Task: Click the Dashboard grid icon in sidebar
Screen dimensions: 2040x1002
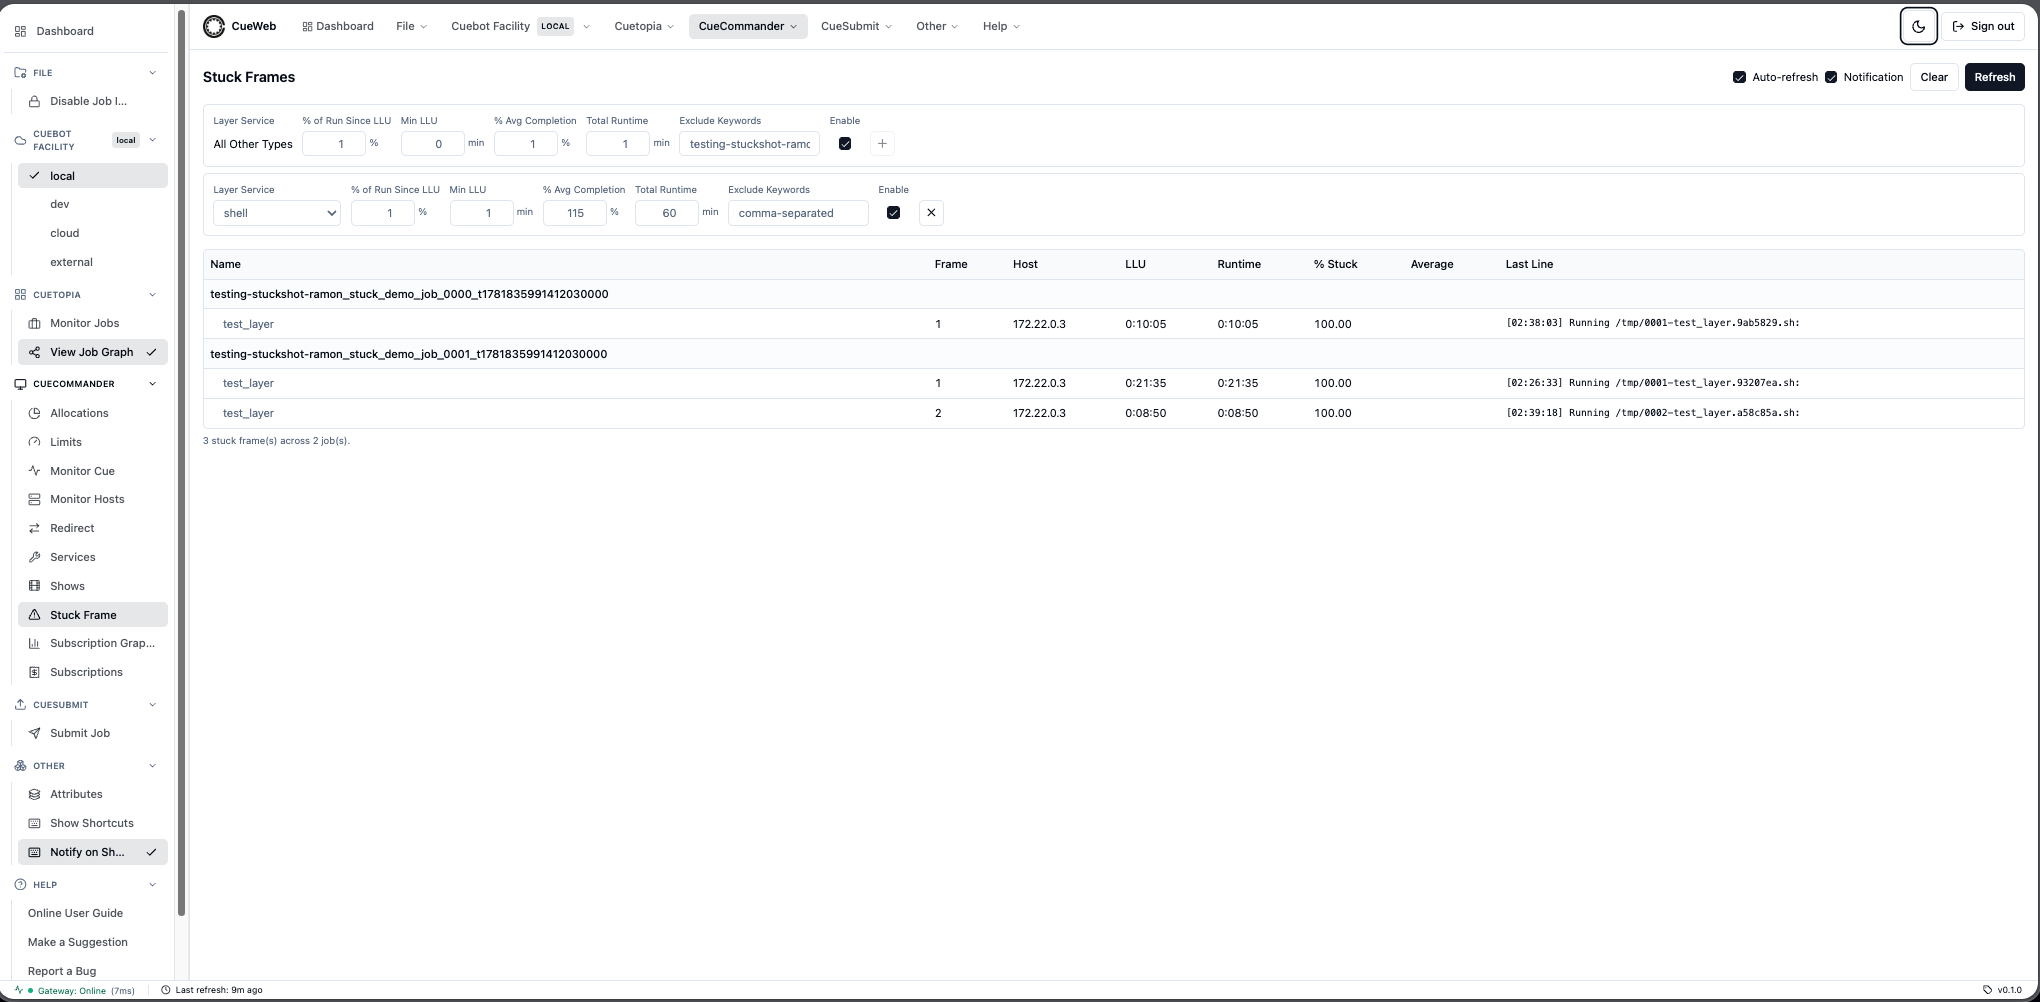Action: [21, 31]
